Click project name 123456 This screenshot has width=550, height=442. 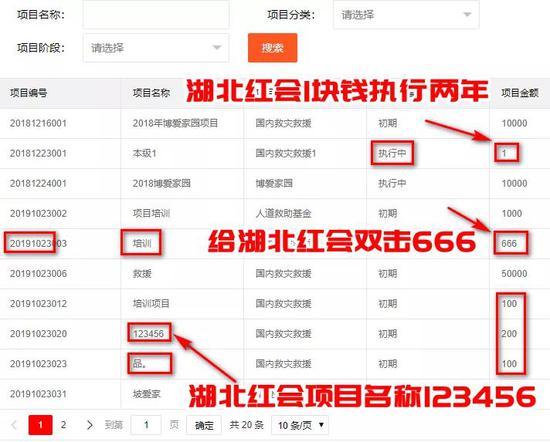tap(148, 334)
